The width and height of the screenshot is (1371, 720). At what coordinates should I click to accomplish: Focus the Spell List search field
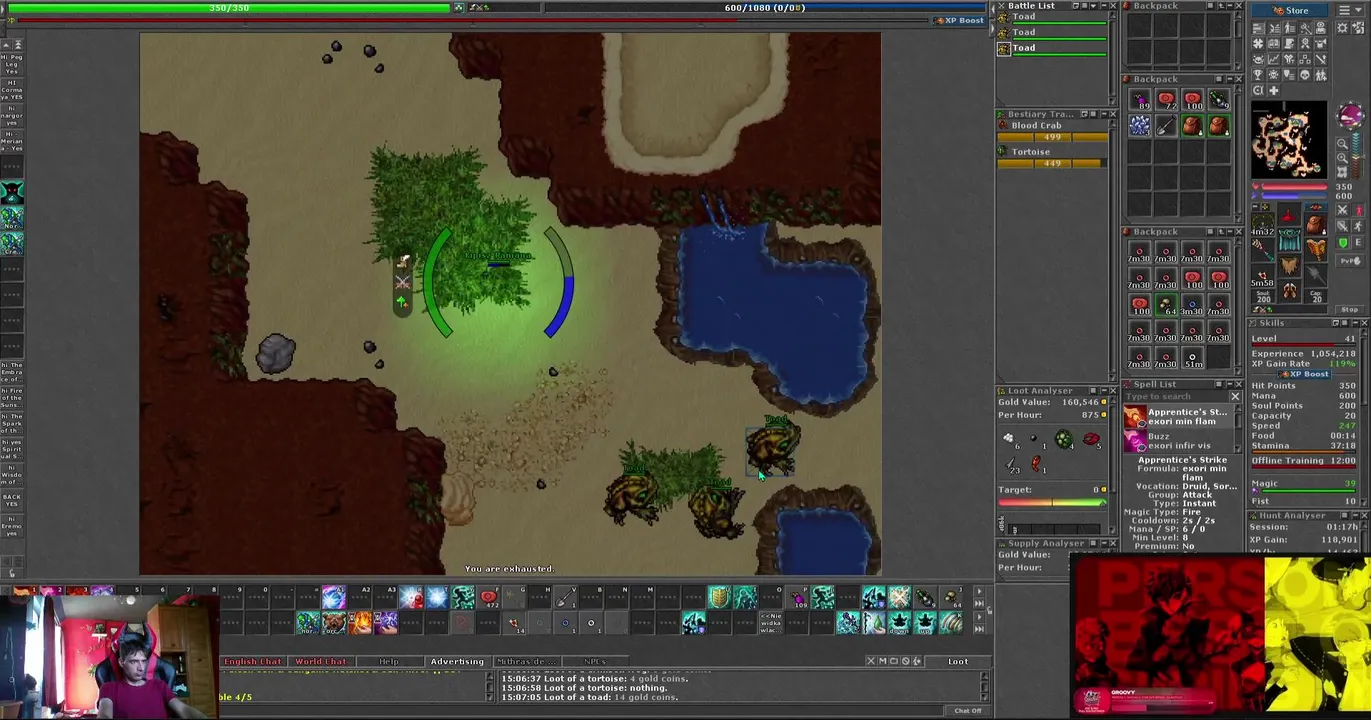tap(1176, 397)
